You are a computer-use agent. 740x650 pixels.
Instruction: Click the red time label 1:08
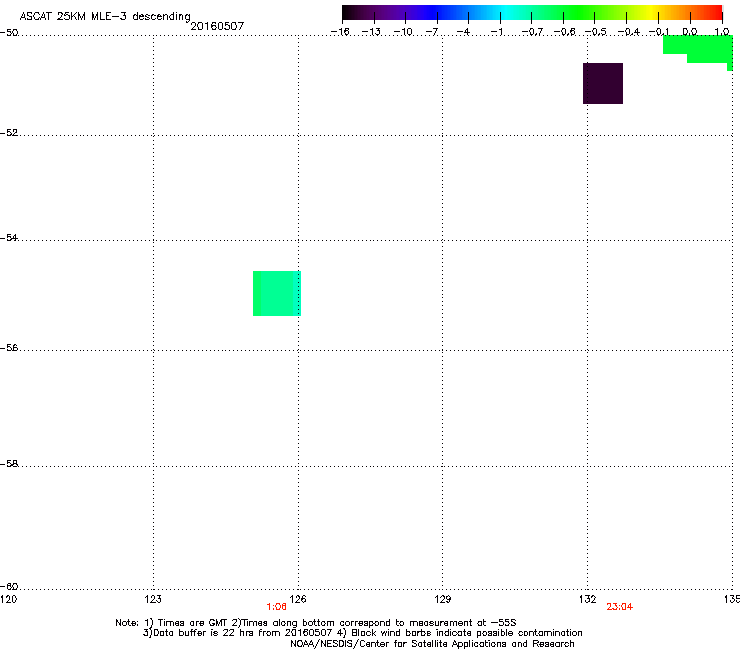click(277, 607)
